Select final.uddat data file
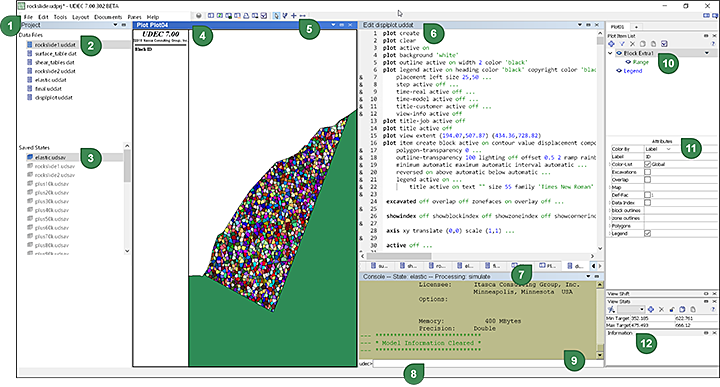The image size is (720, 387). (x=48, y=89)
